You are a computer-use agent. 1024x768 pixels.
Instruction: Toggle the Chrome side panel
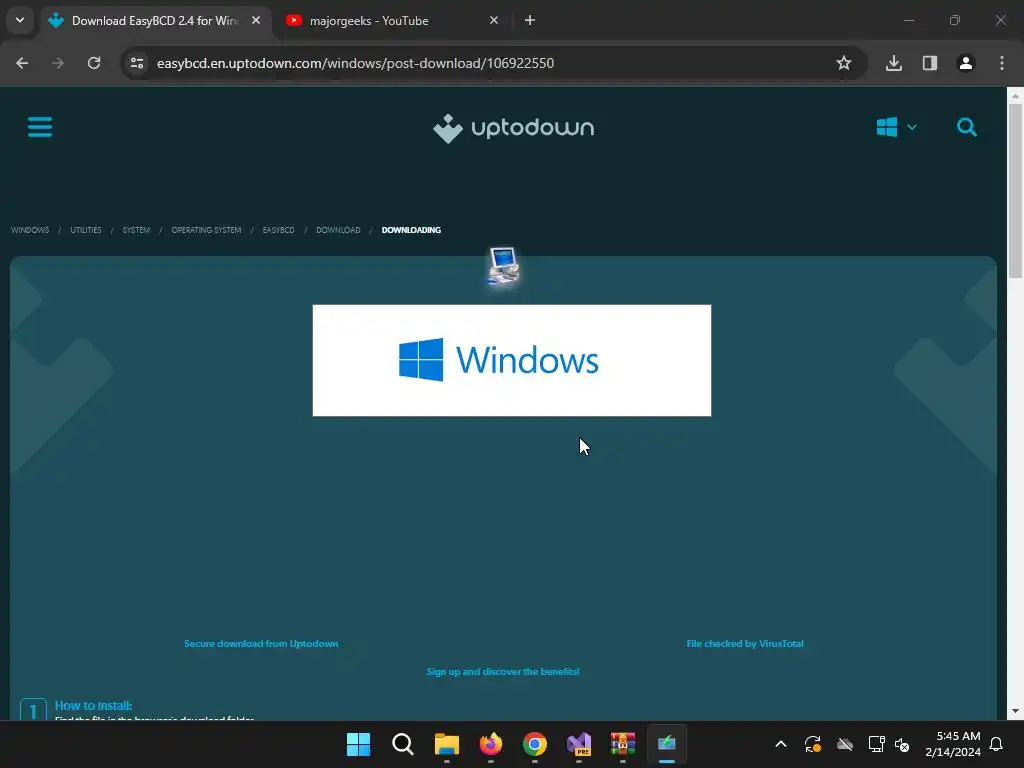pyautogui.click(x=930, y=63)
